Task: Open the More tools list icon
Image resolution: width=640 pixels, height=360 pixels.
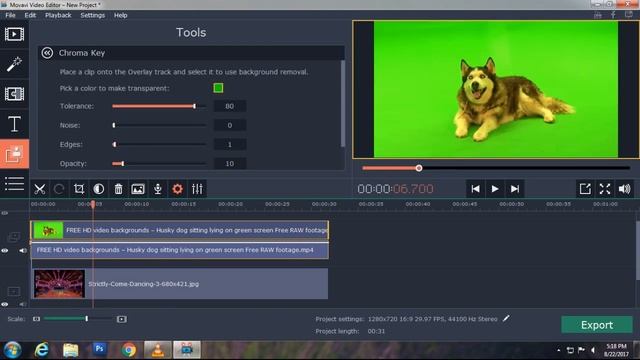Action: pyautogui.click(x=14, y=184)
